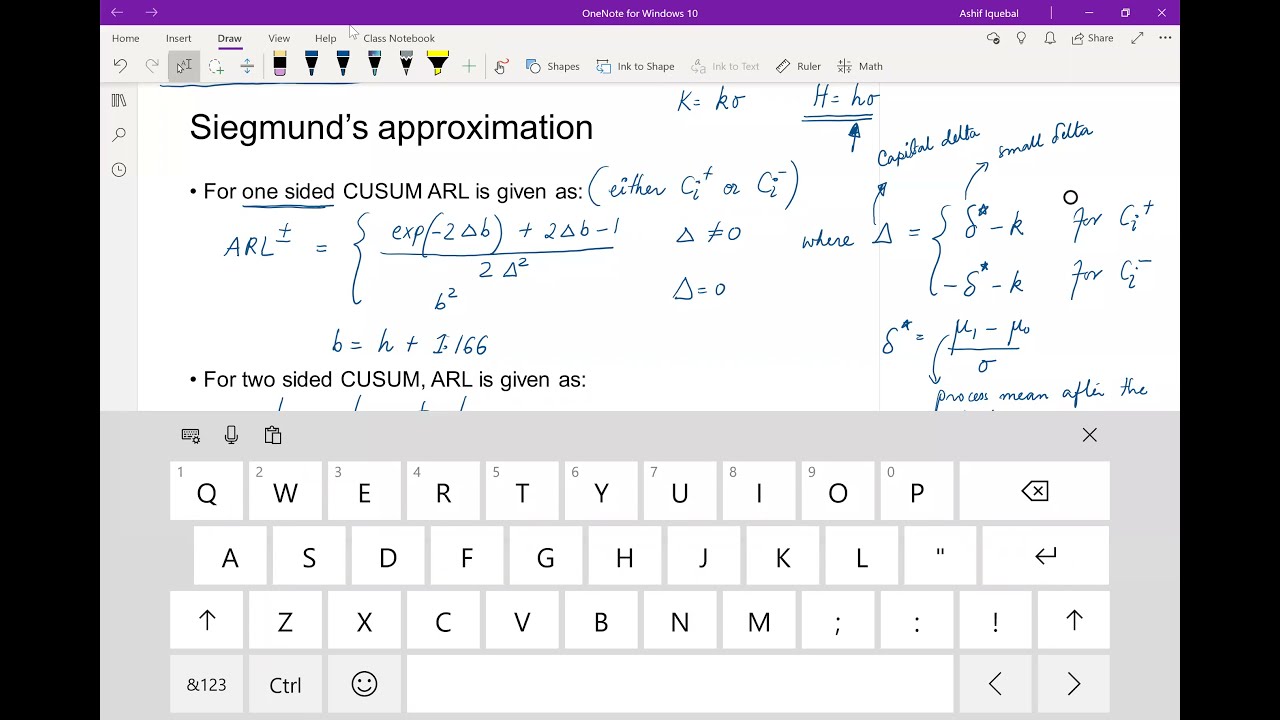Select the Draw tab
The width and height of the screenshot is (1280, 720).
[230, 38]
